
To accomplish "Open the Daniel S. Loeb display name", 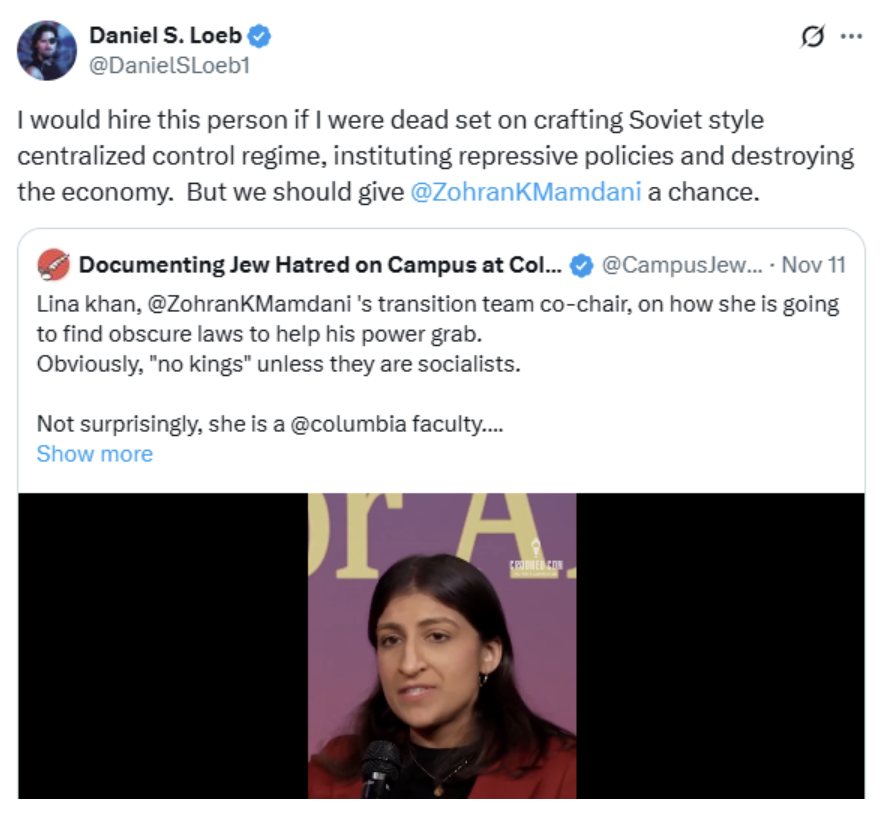I will (165, 37).
